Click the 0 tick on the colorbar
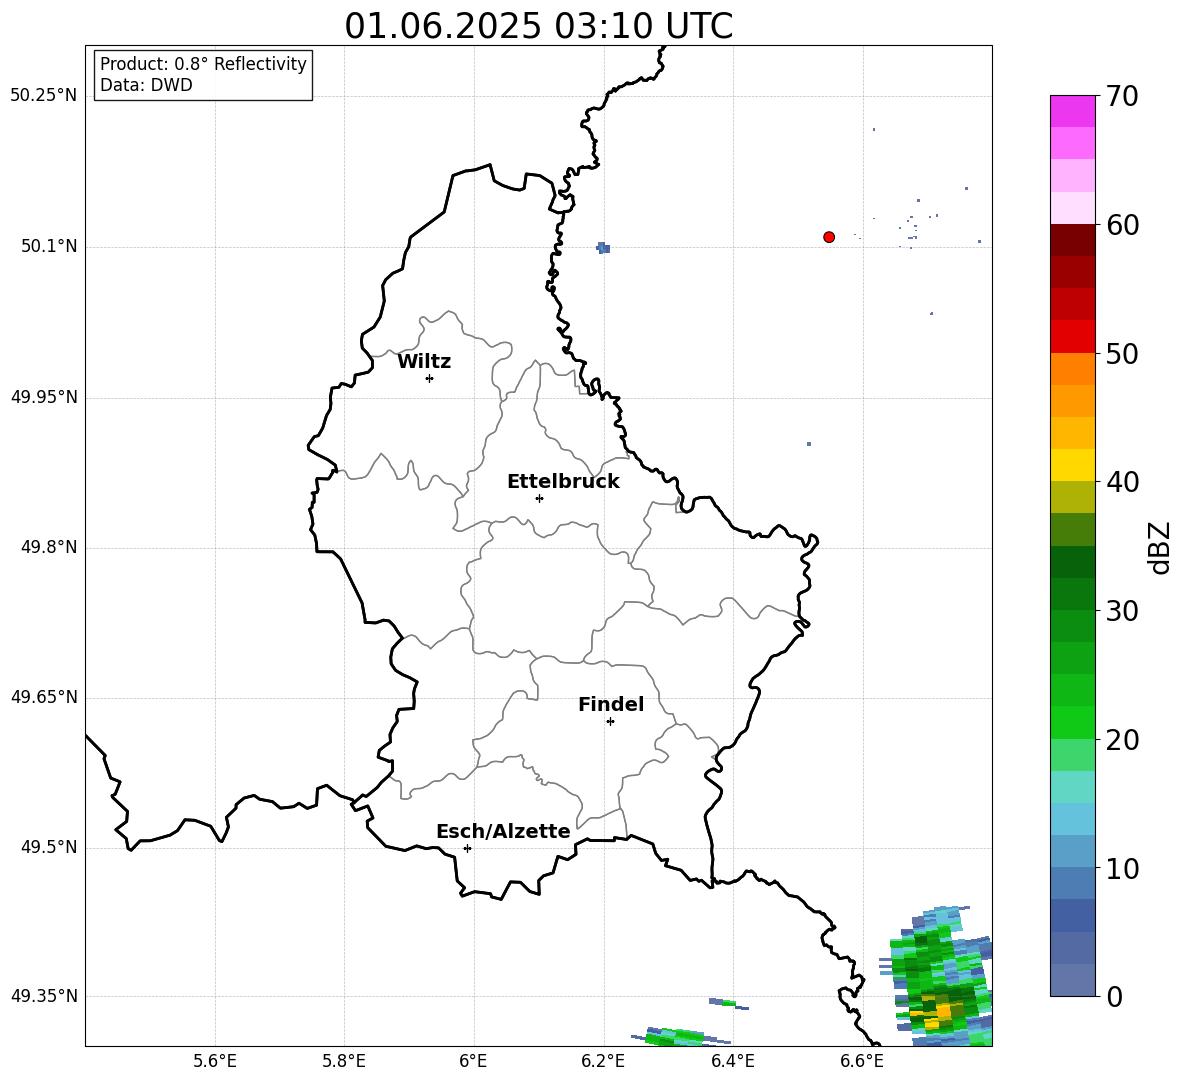Viewport: 1184px width, 1081px height. 1114,997
